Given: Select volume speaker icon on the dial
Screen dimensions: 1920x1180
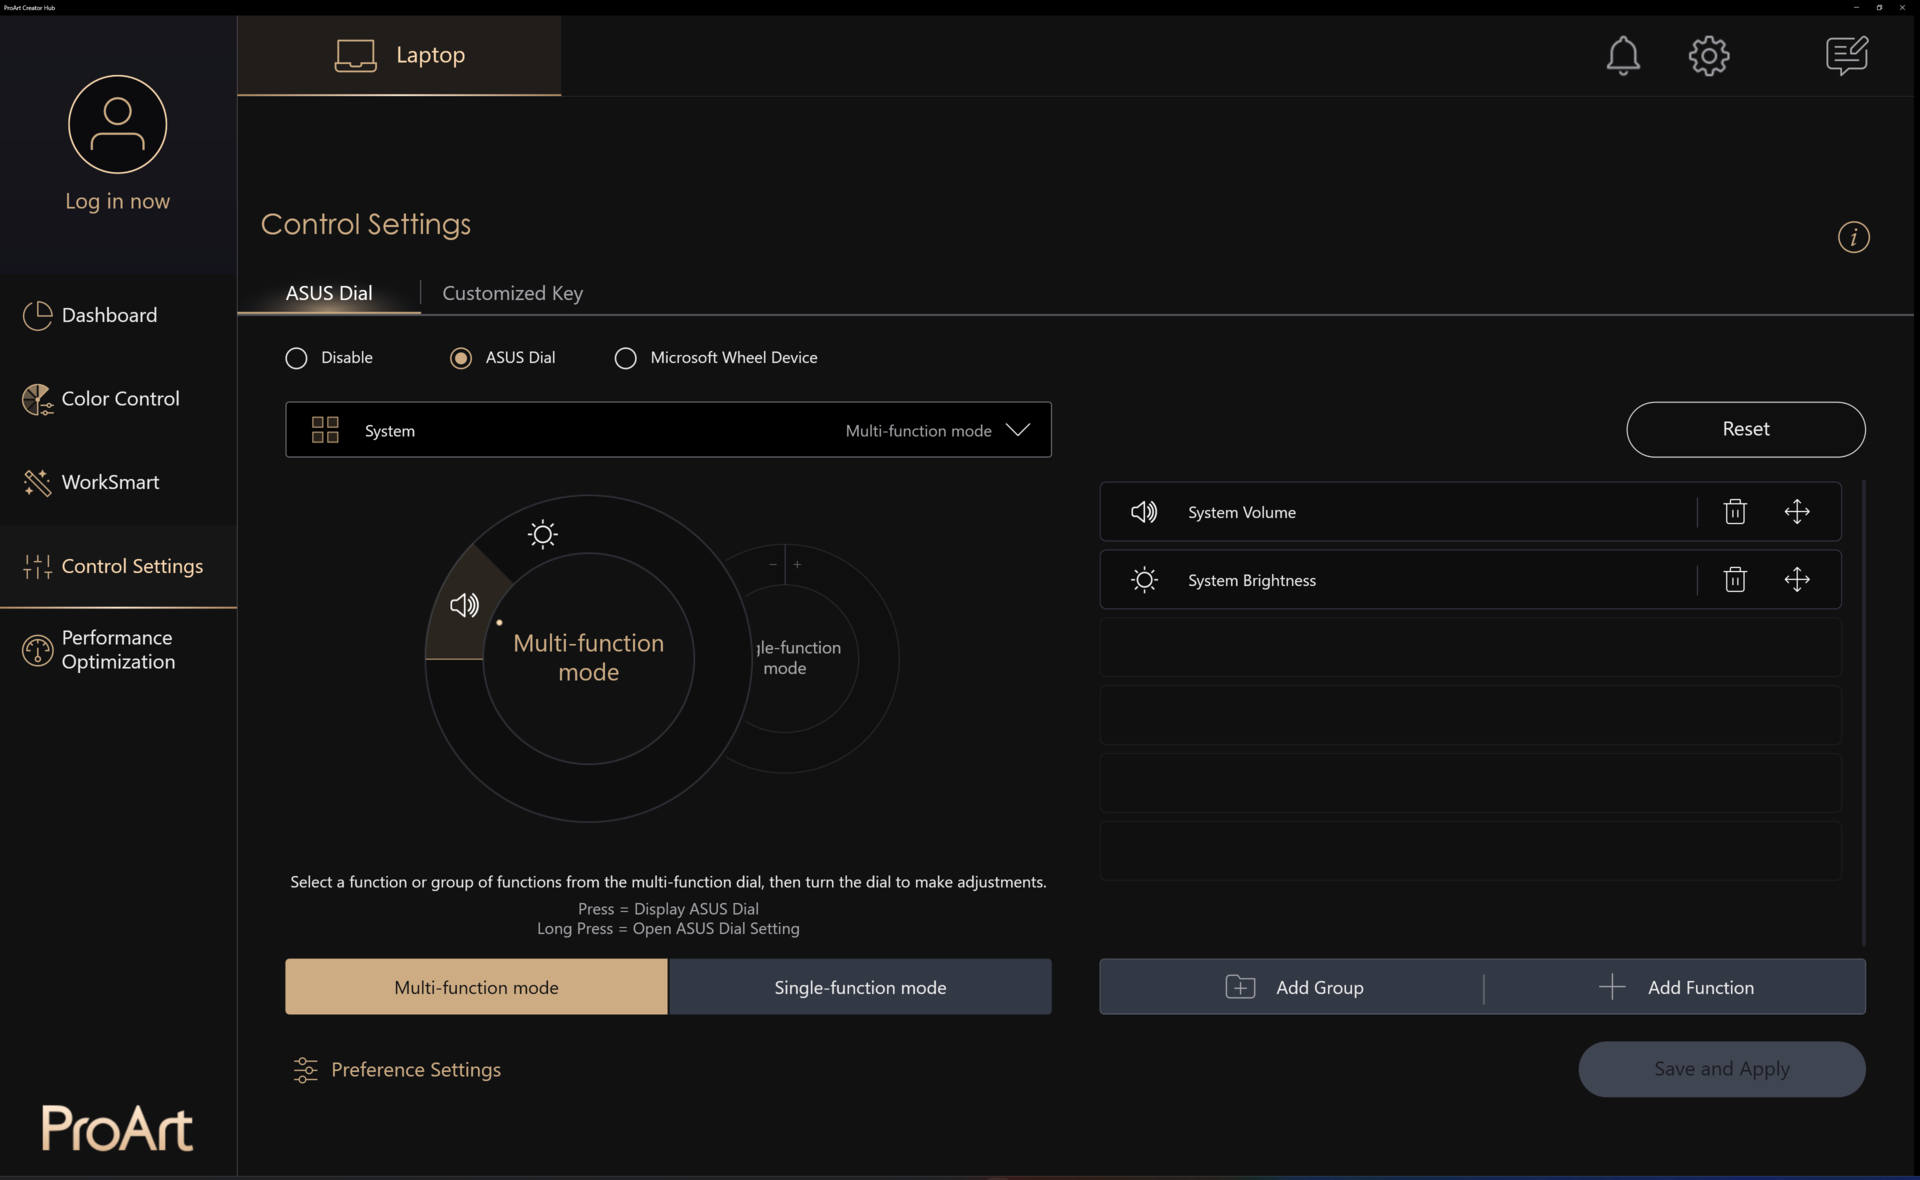Looking at the screenshot, I should click(464, 605).
